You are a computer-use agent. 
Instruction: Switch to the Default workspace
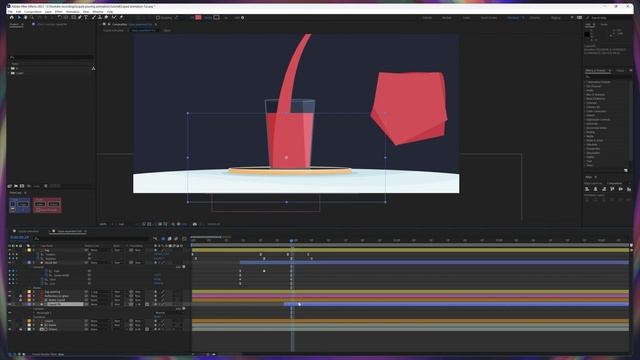(427, 18)
